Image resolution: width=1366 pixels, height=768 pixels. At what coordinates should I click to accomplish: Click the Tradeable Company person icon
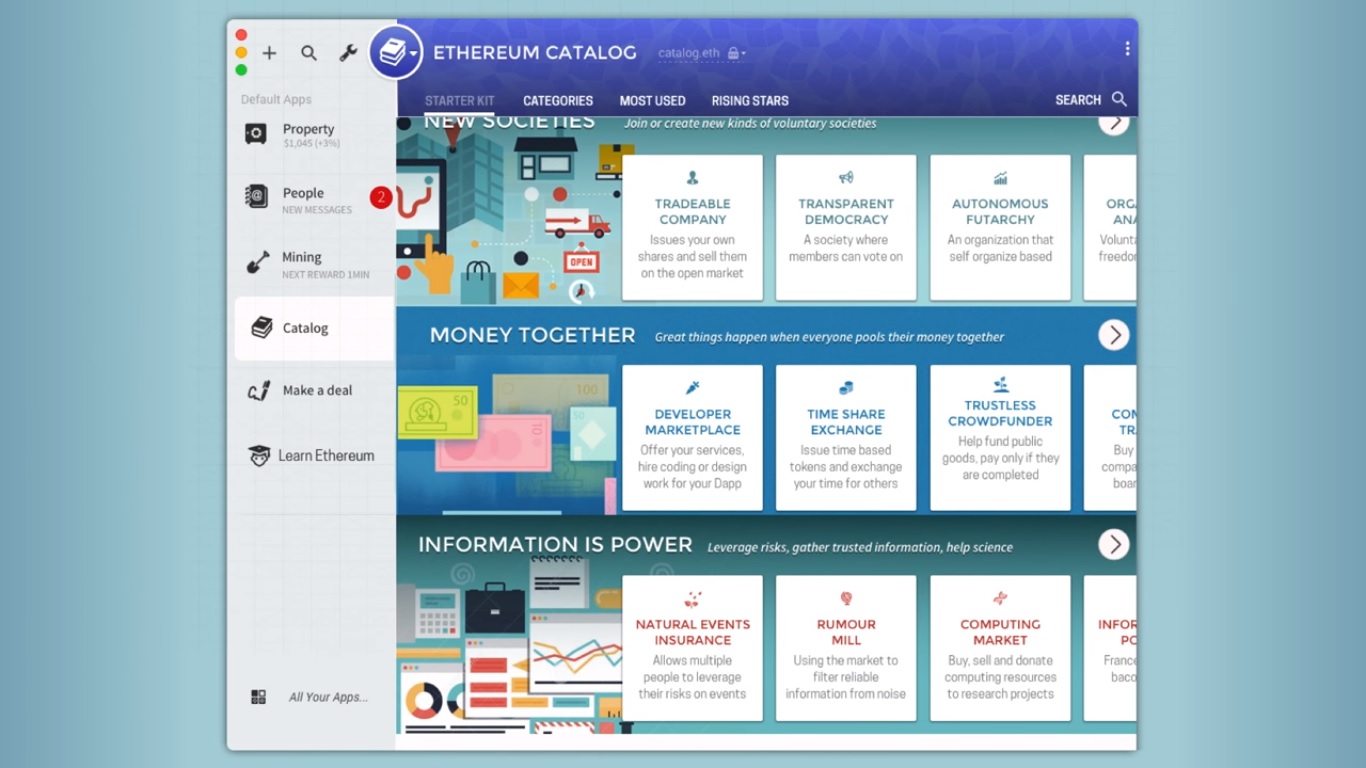point(692,178)
